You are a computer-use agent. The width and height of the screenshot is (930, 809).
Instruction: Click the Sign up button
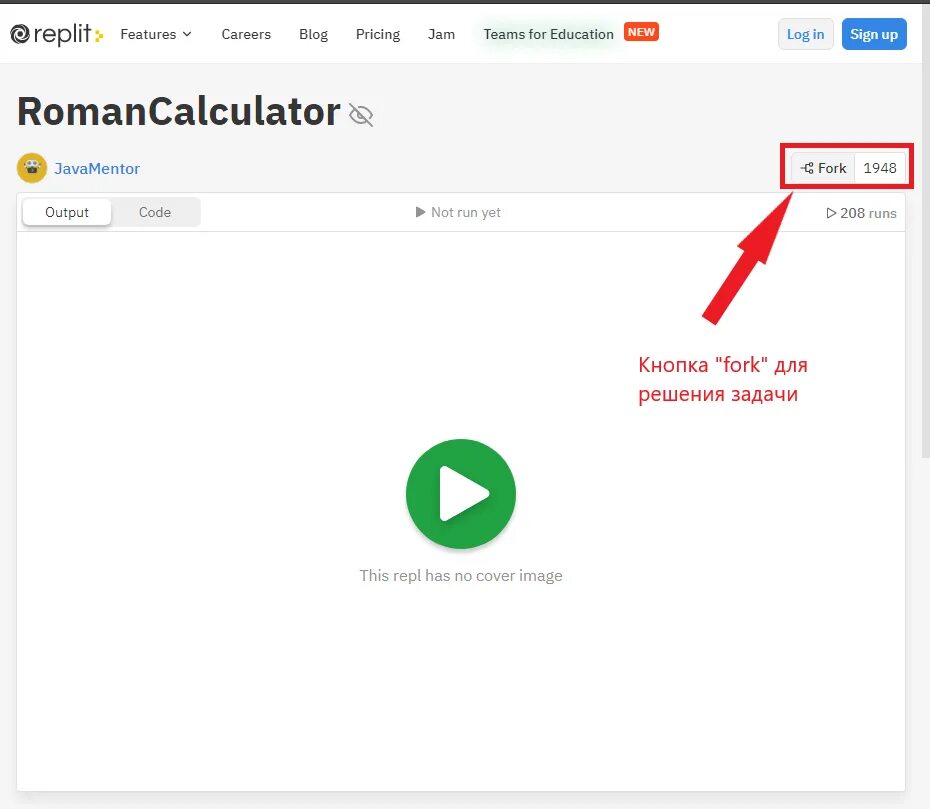(874, 34)
